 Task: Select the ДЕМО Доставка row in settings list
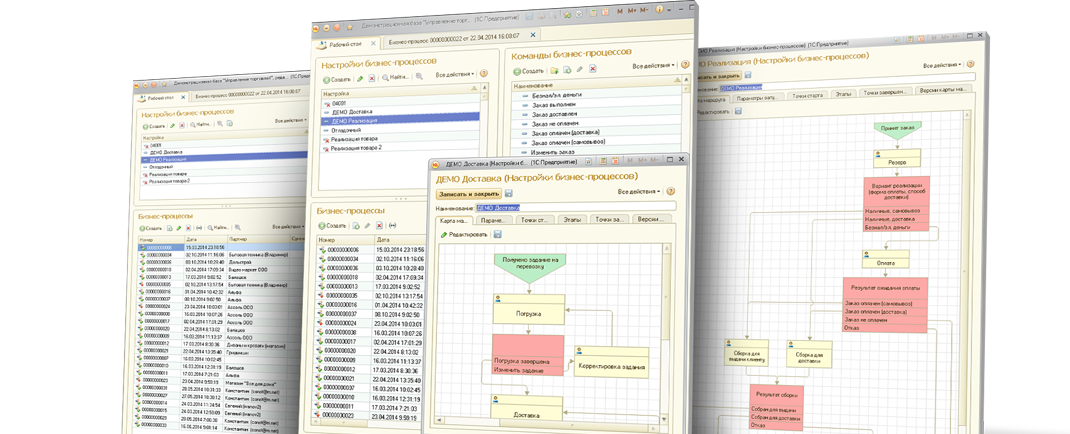353,113
